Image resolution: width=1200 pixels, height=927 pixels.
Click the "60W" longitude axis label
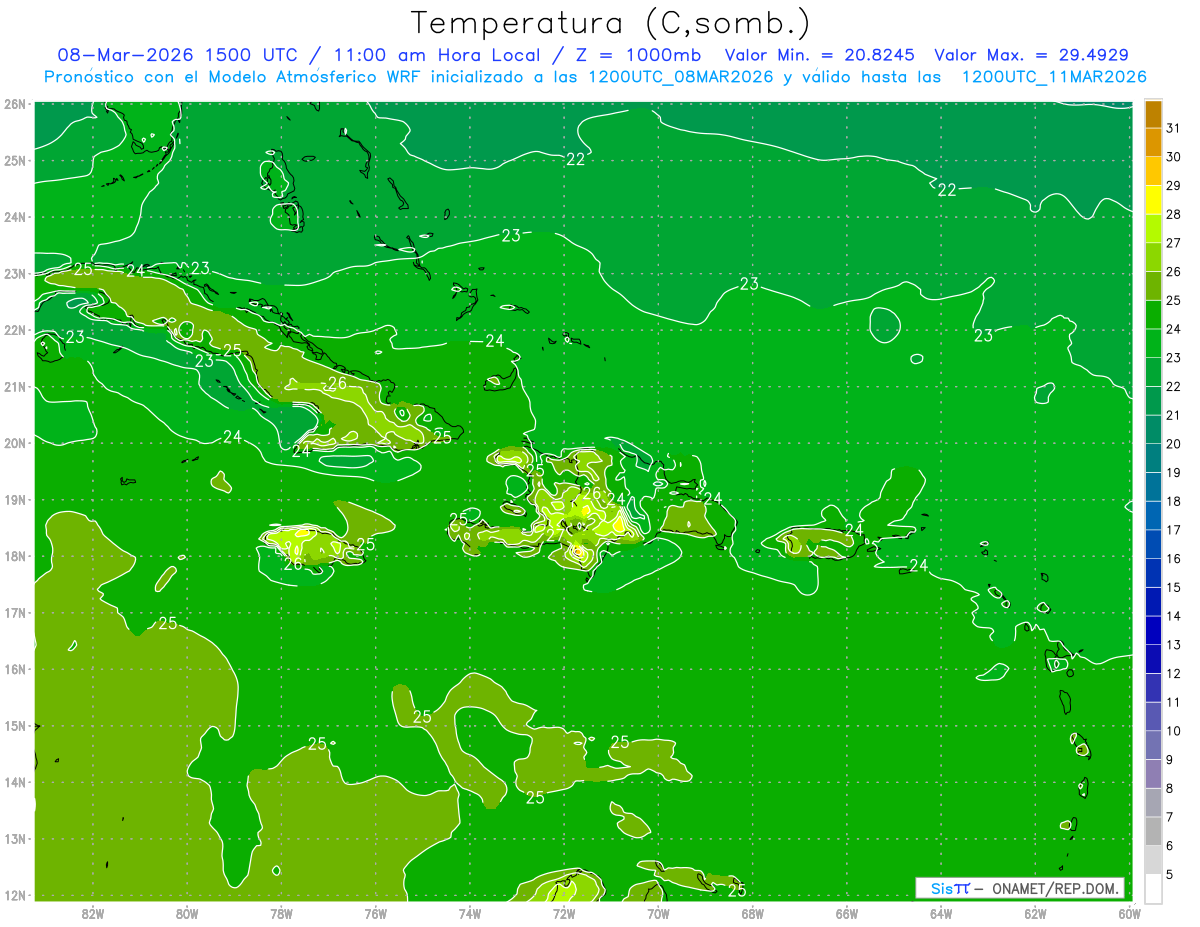pos(1129,913)
